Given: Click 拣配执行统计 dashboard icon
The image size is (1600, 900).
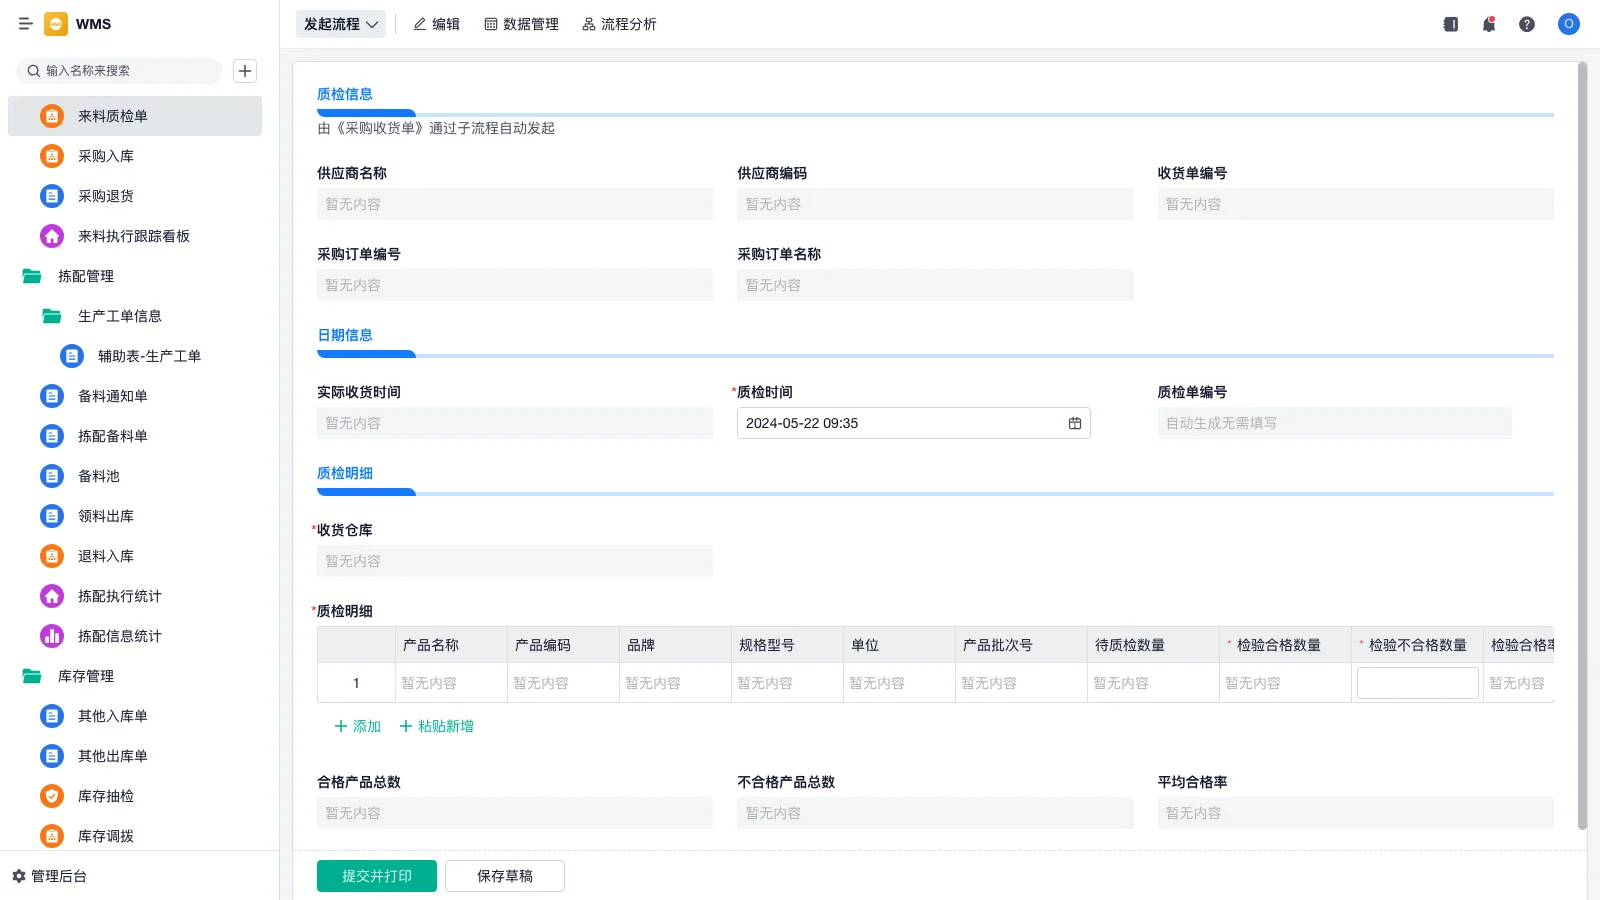Looking at the screenshot, I should pos(52,596).
